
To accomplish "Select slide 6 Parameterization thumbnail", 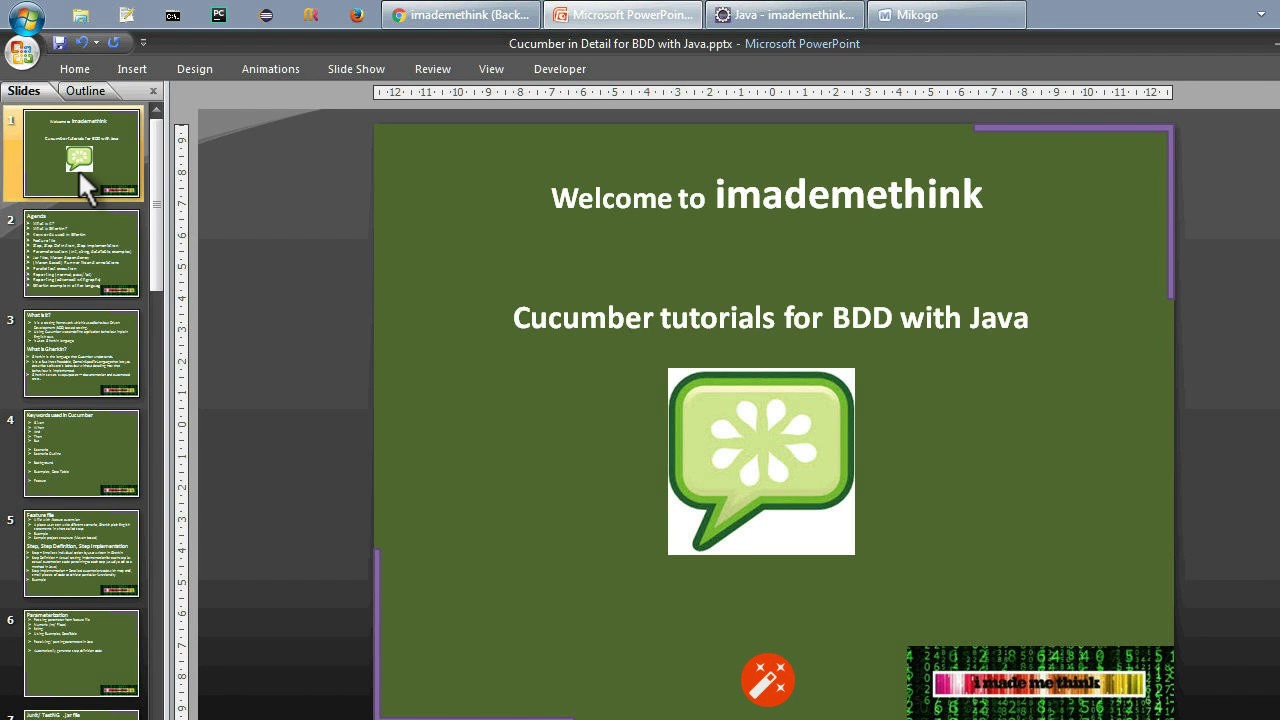I will [82, 654].
